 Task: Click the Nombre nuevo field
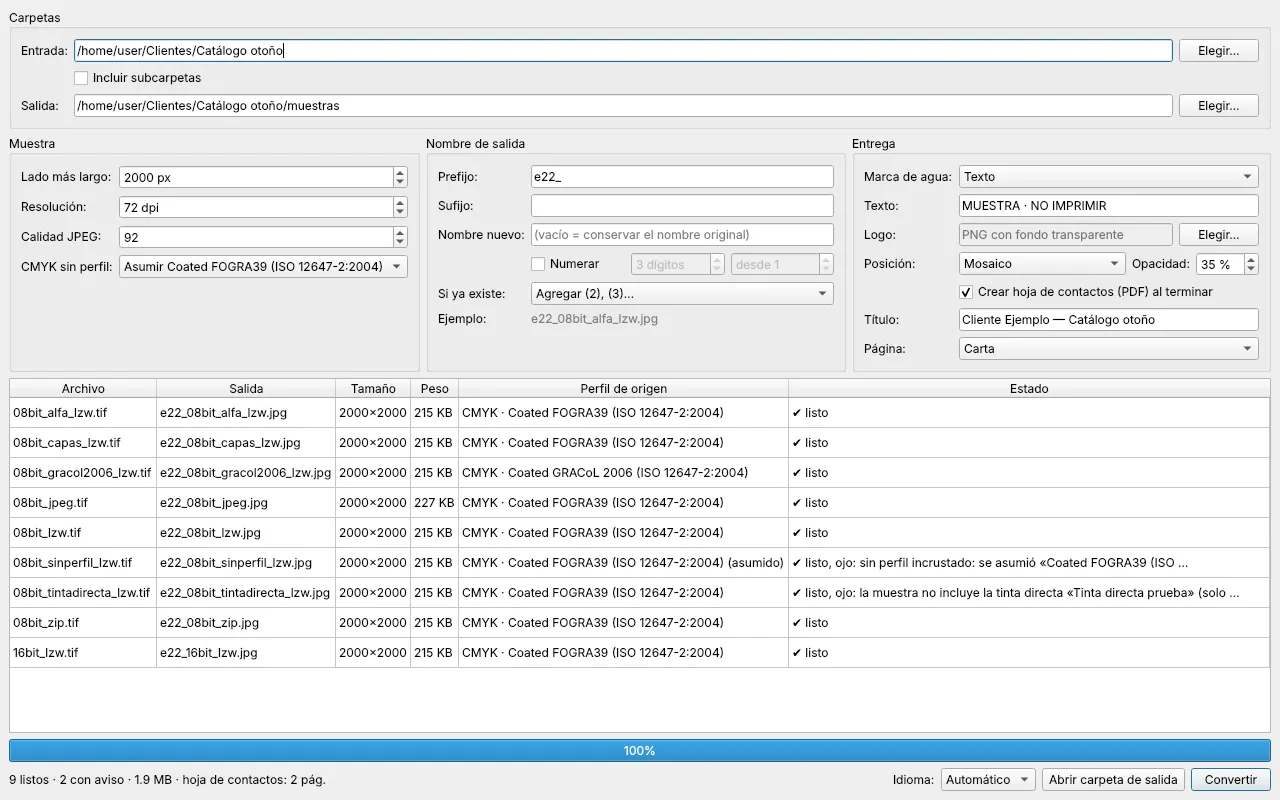[x=682, y=235]
